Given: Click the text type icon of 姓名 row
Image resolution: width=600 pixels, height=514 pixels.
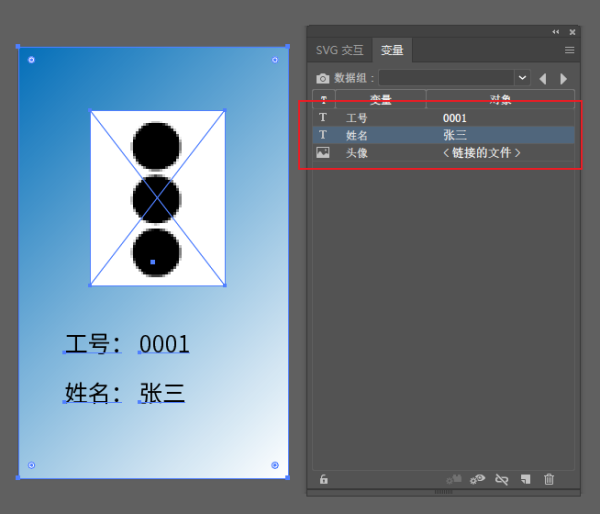Looking at the screenshot, I should 323,135.
